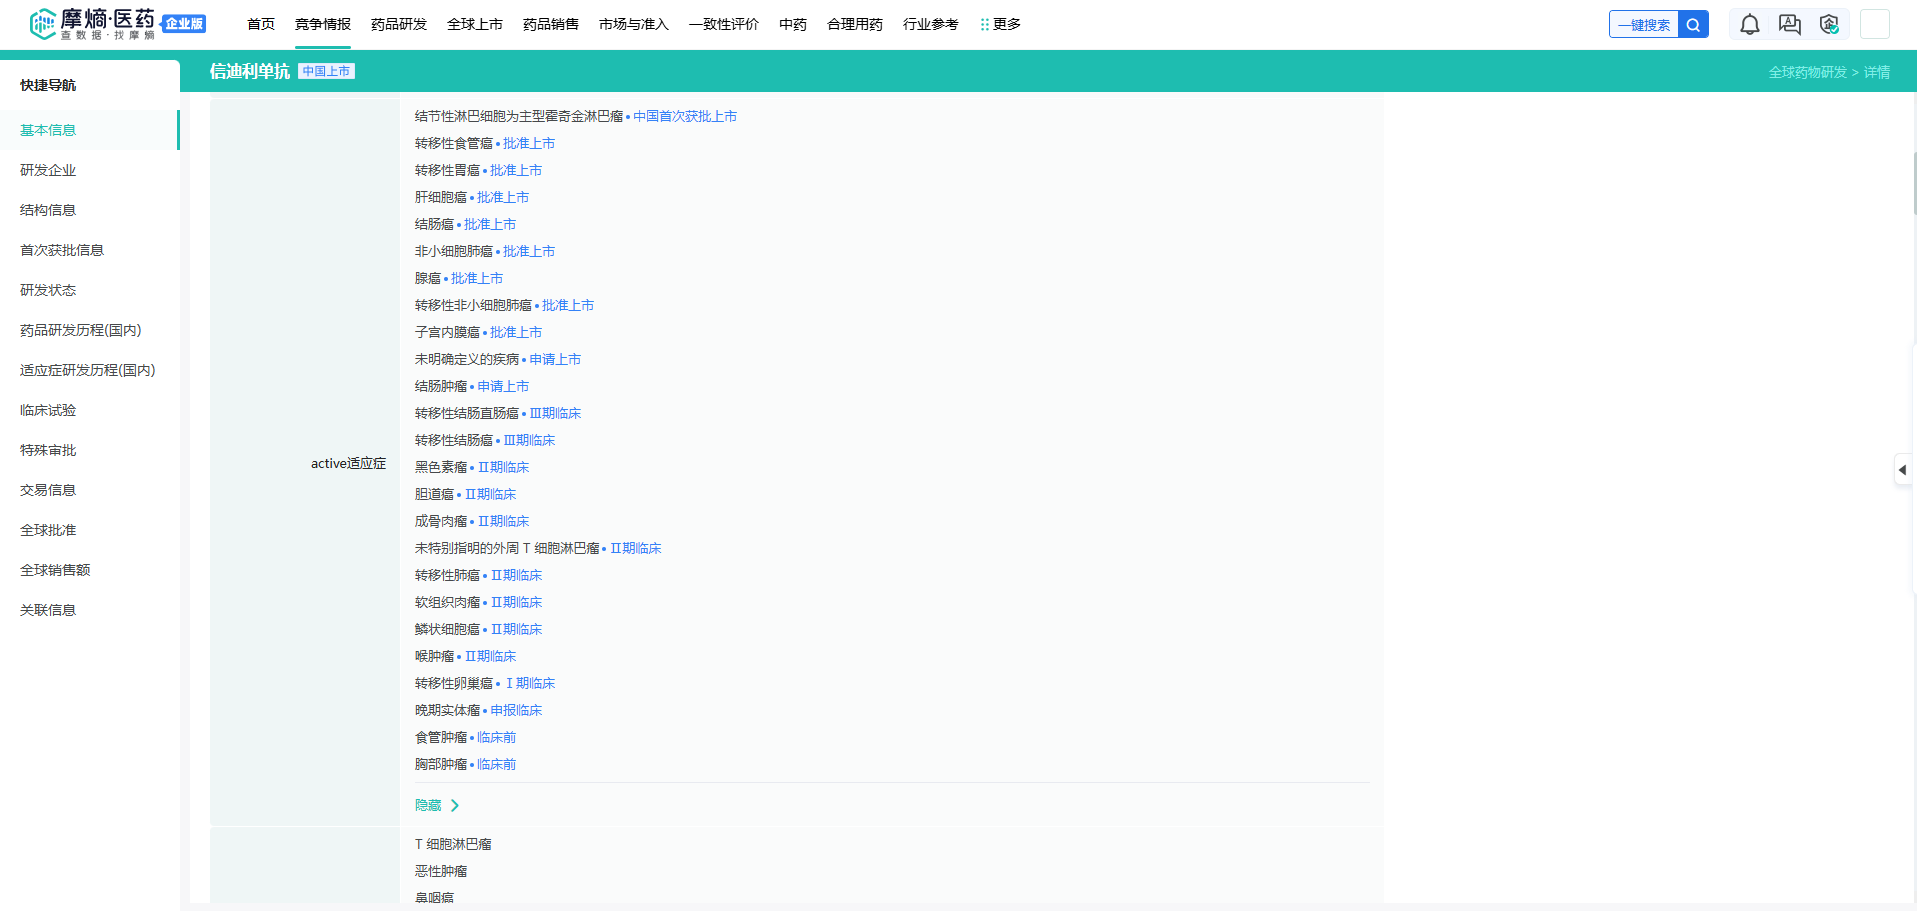Click 批准上市 link for 非小细胞肺癌
The image size is (1917, 911).
point(529,251)
